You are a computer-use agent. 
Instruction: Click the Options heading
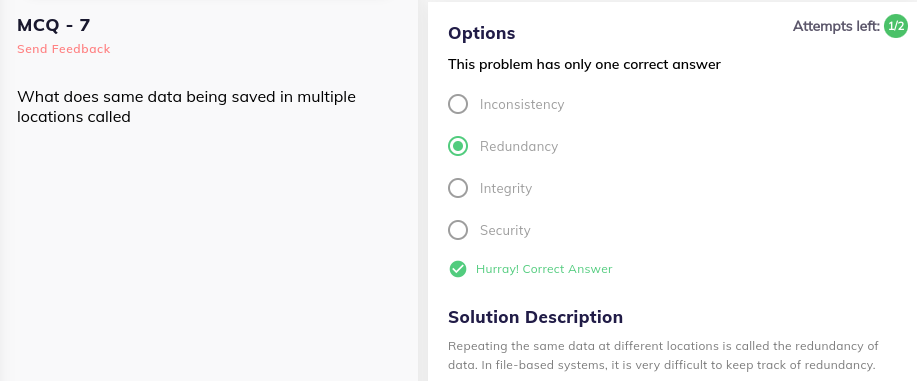pos(482,33)
